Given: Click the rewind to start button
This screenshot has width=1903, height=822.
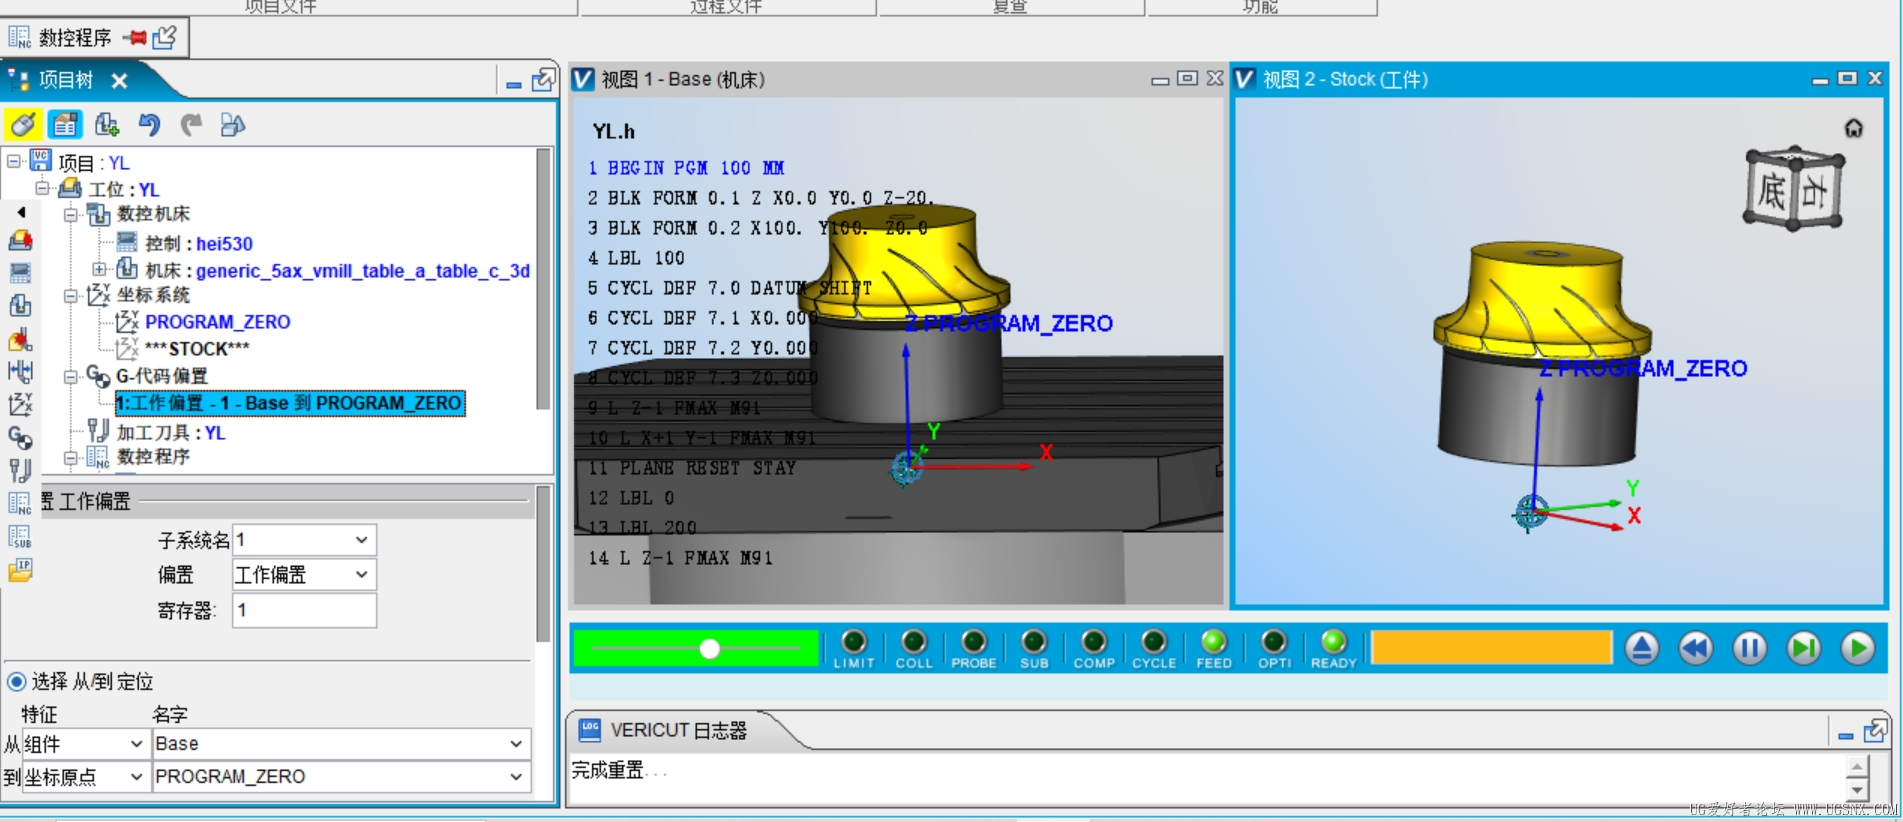Looking at the screenshot, I should [x=1695, y=648].
